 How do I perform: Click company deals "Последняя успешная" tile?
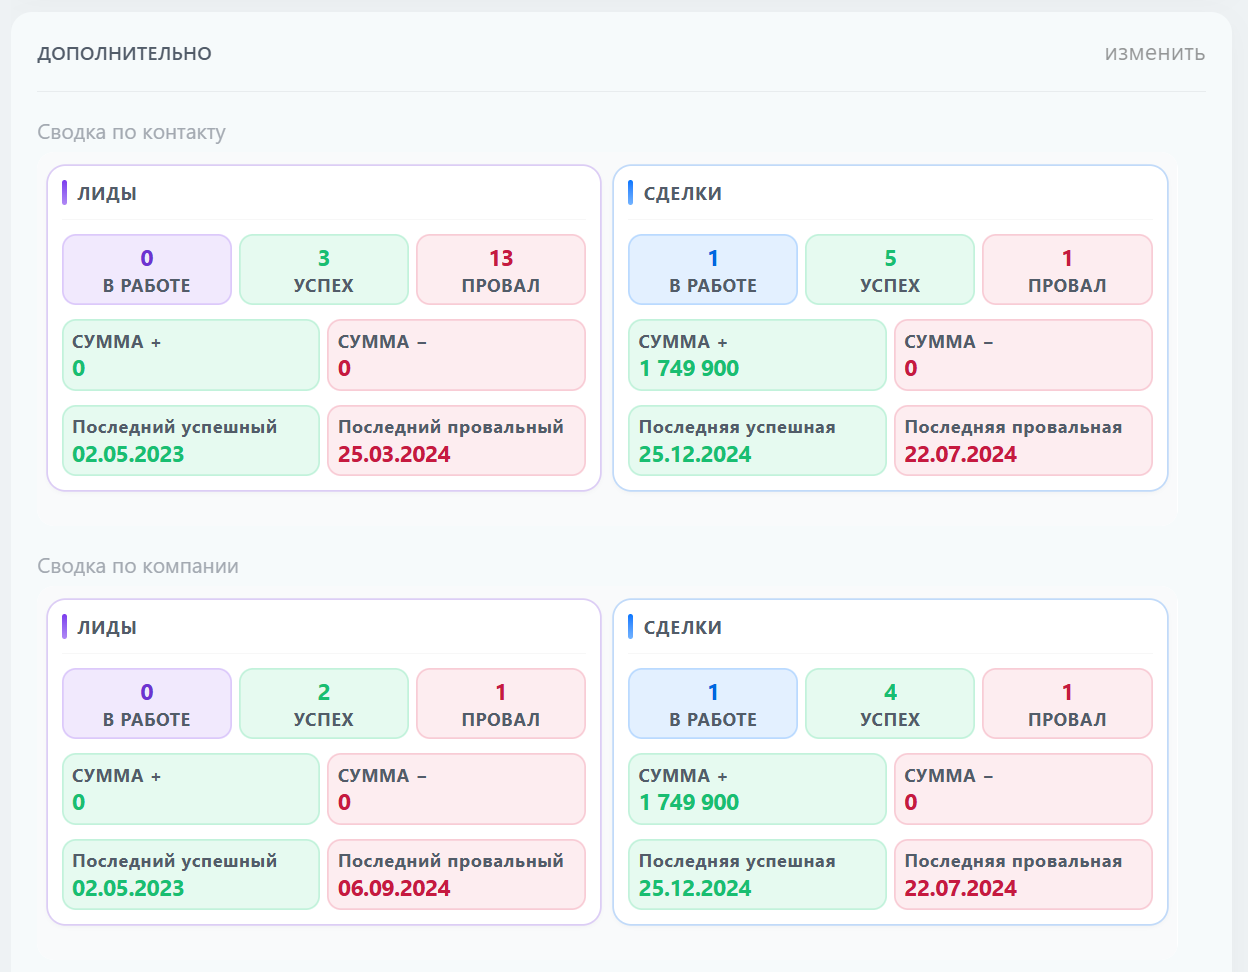point(756,875)
